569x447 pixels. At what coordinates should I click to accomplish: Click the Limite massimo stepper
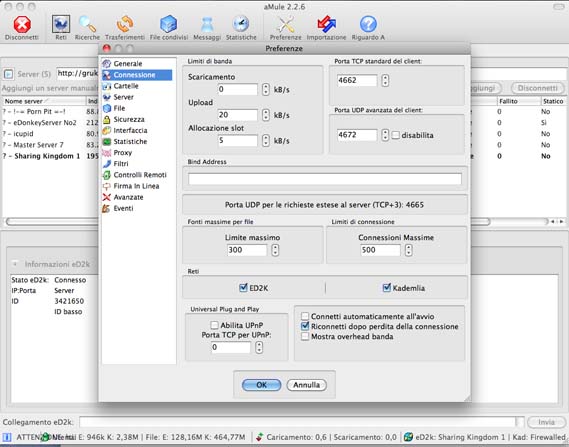[x=275, y=250]
